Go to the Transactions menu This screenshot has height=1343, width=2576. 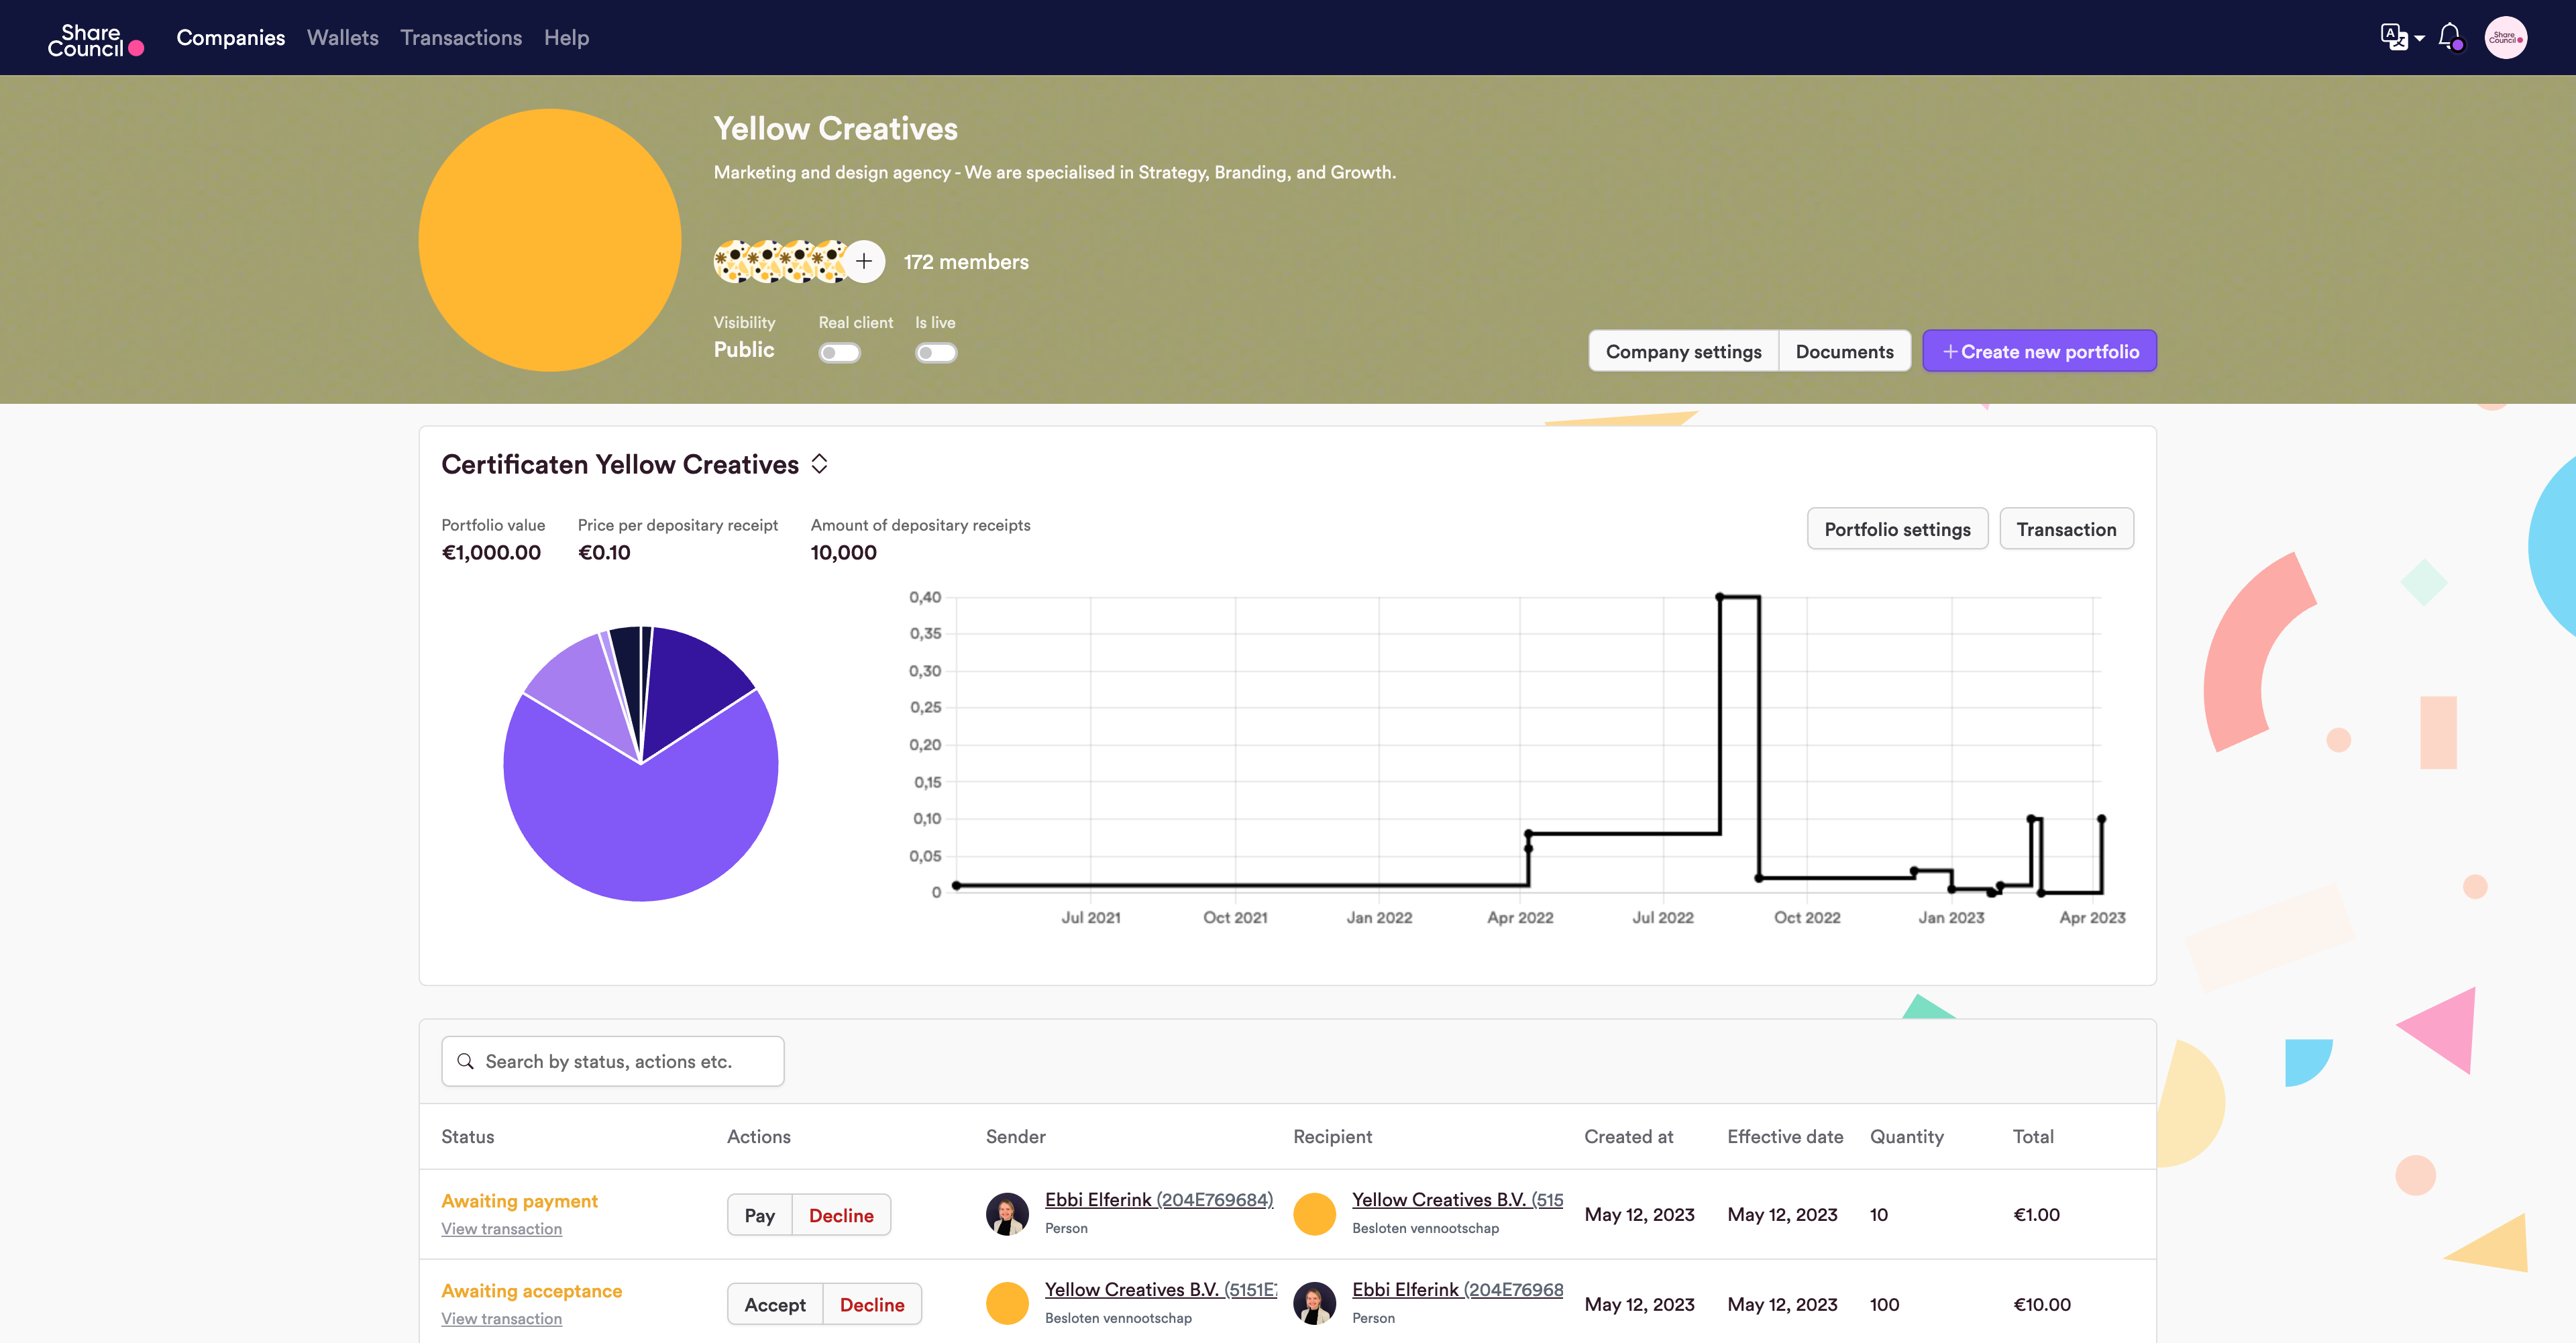(x=461, y=38)
